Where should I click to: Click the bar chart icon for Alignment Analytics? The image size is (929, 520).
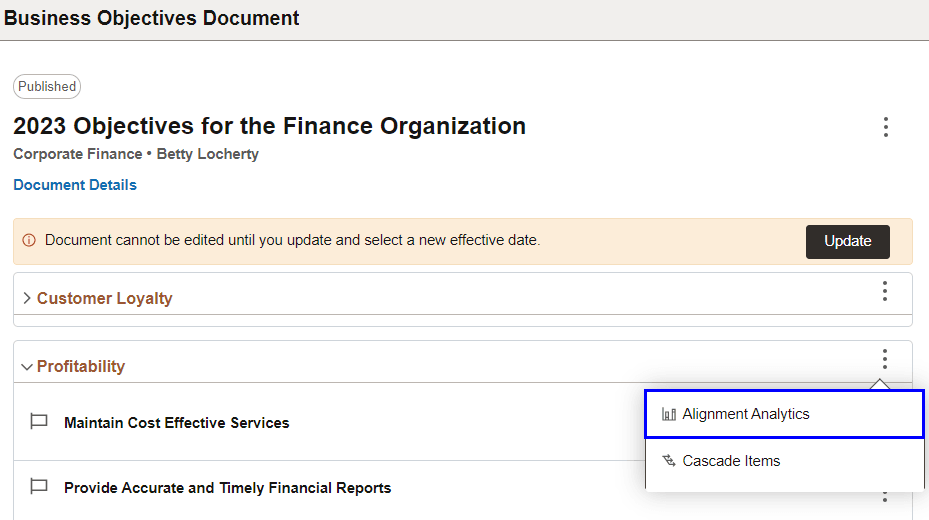click(x=669, y=414)
